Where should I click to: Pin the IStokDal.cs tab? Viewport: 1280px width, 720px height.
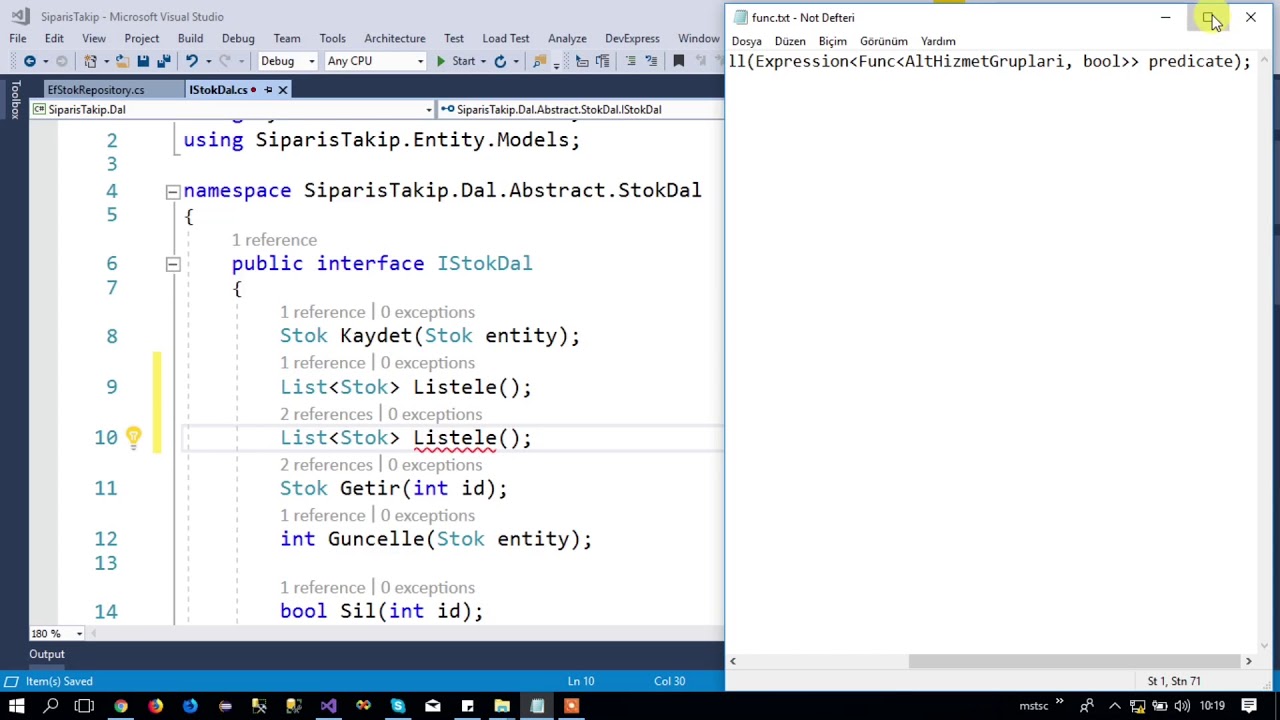(267, 90)
